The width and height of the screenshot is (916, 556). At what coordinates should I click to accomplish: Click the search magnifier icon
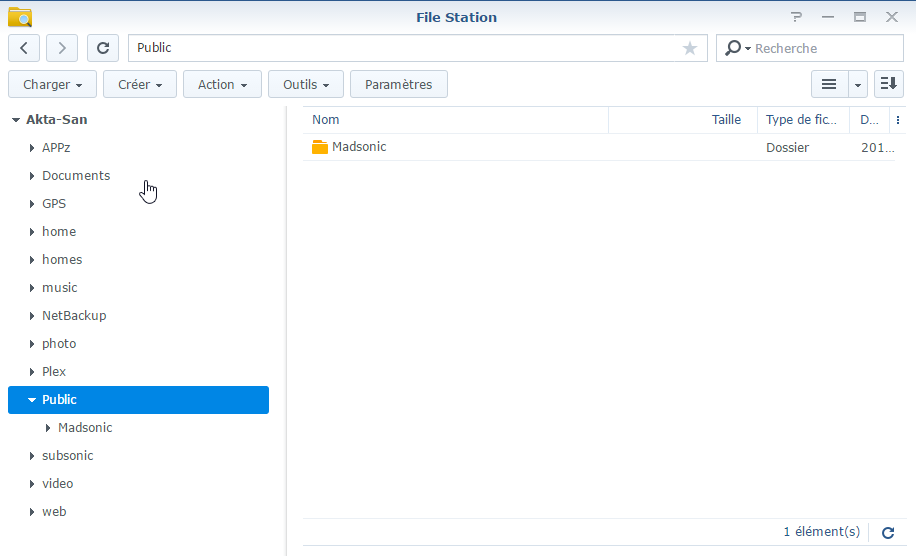[x=734, y=48]
